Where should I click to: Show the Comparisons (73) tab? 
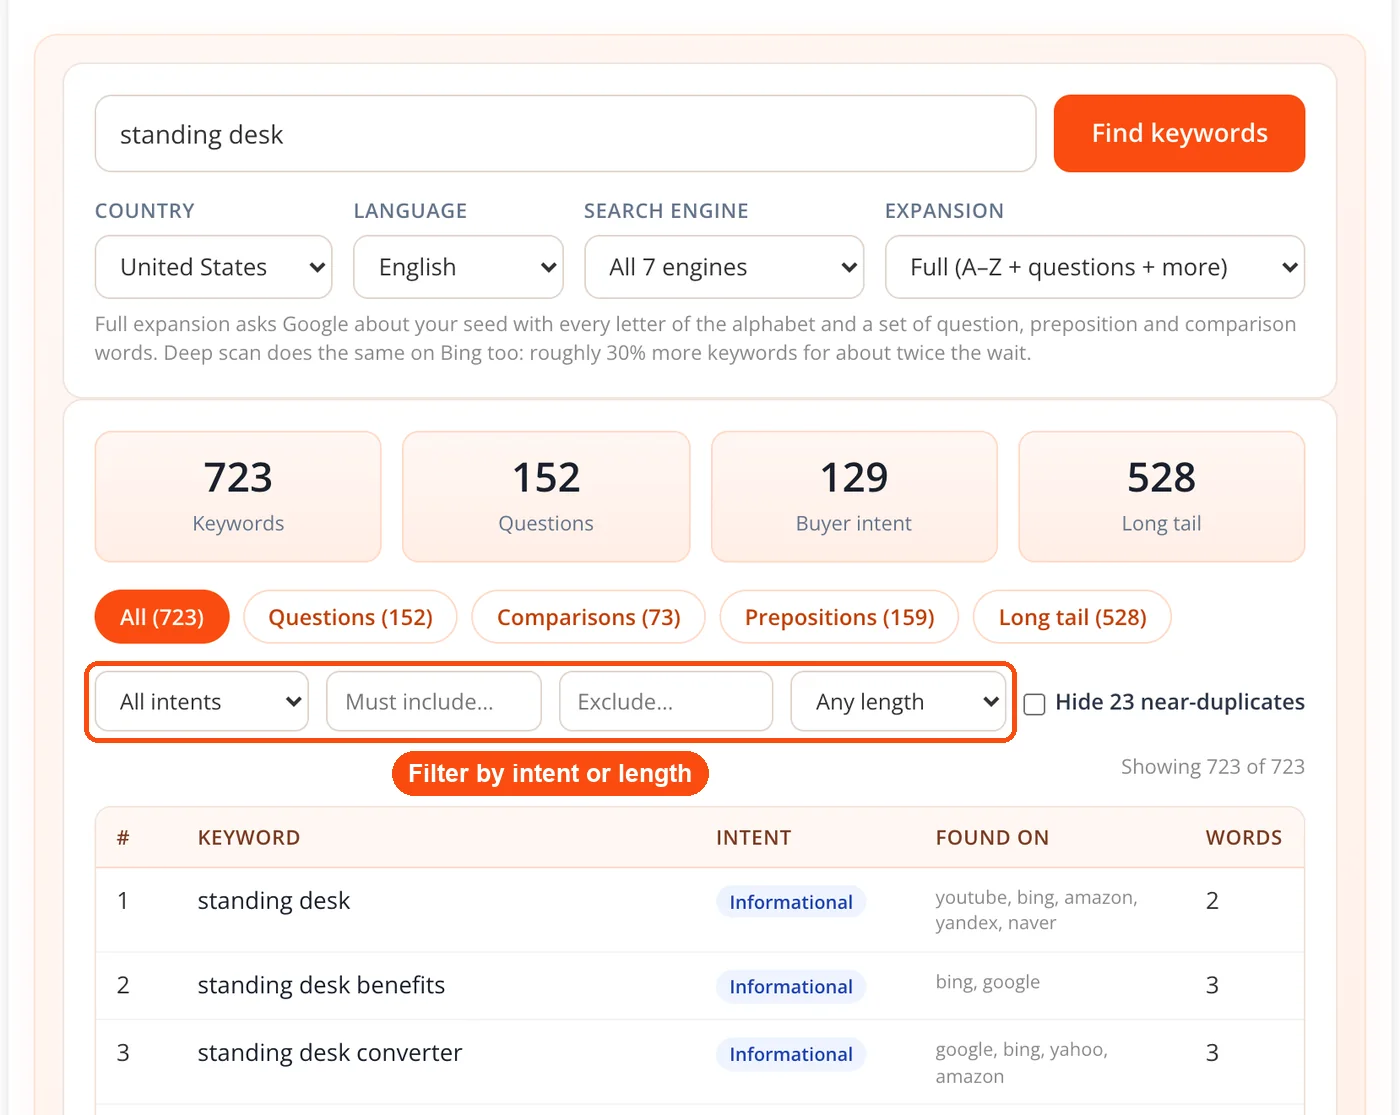pyautogui.click(x=588, y=617)
